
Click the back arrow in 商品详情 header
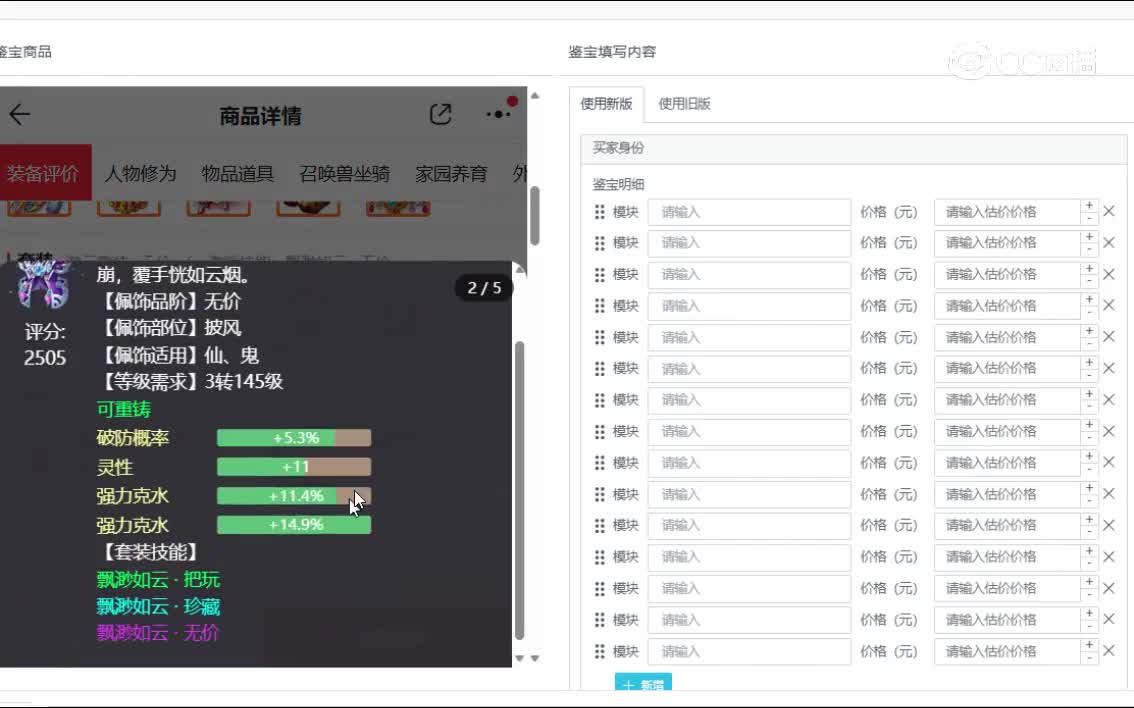[19, 115]
